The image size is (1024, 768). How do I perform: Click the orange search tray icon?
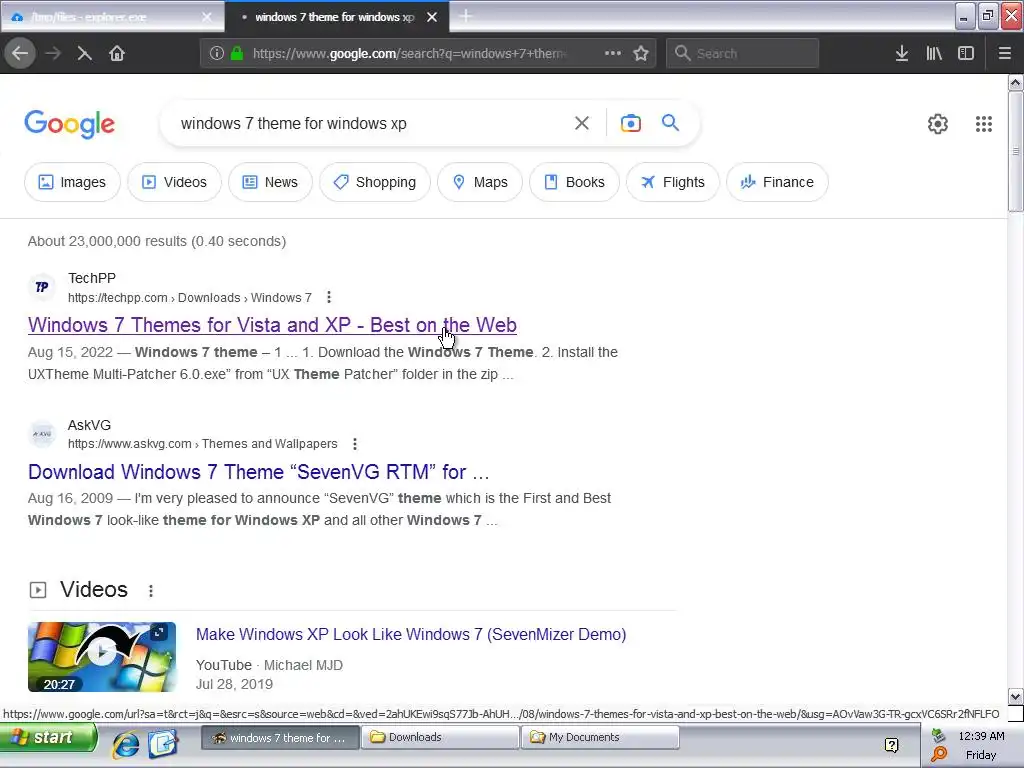click(939, 754)
